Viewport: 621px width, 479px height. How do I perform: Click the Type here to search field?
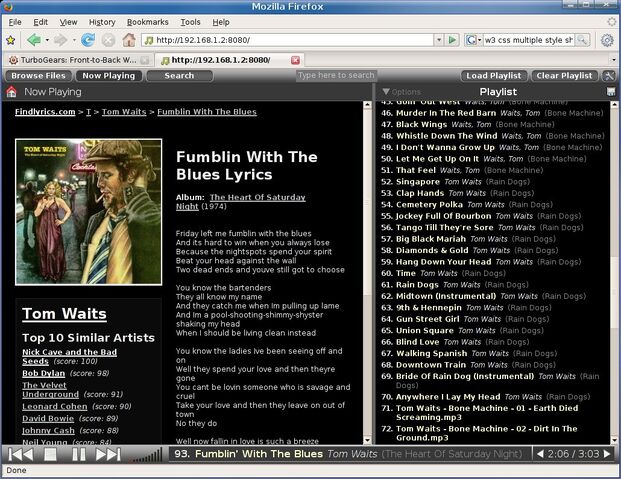click(x=336, y=75)
